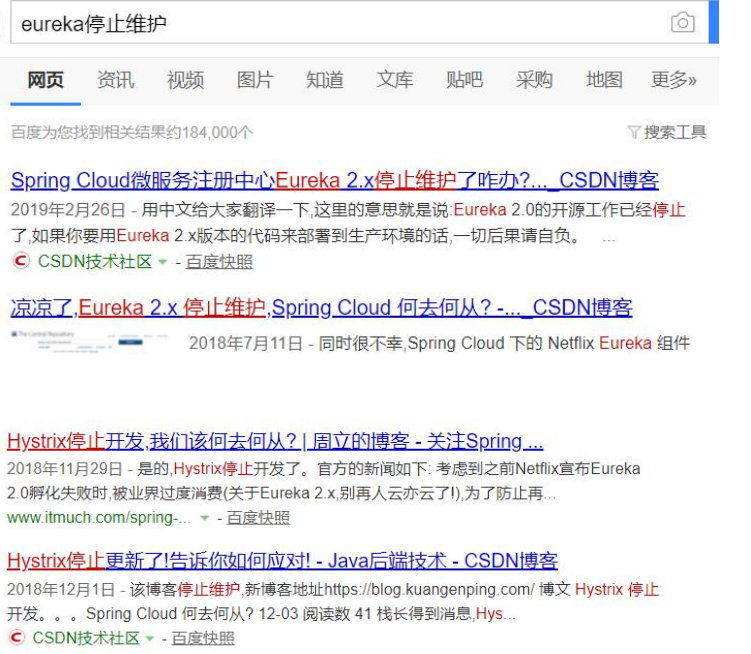Switch to the 采购 tab
This screenshot has height=654, width=751.
[534, 80]
